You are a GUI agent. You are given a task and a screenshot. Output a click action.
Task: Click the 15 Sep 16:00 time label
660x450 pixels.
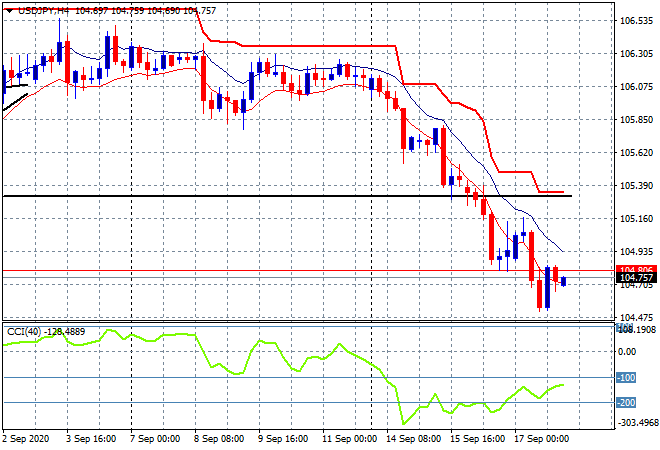[x=477, y=439]
